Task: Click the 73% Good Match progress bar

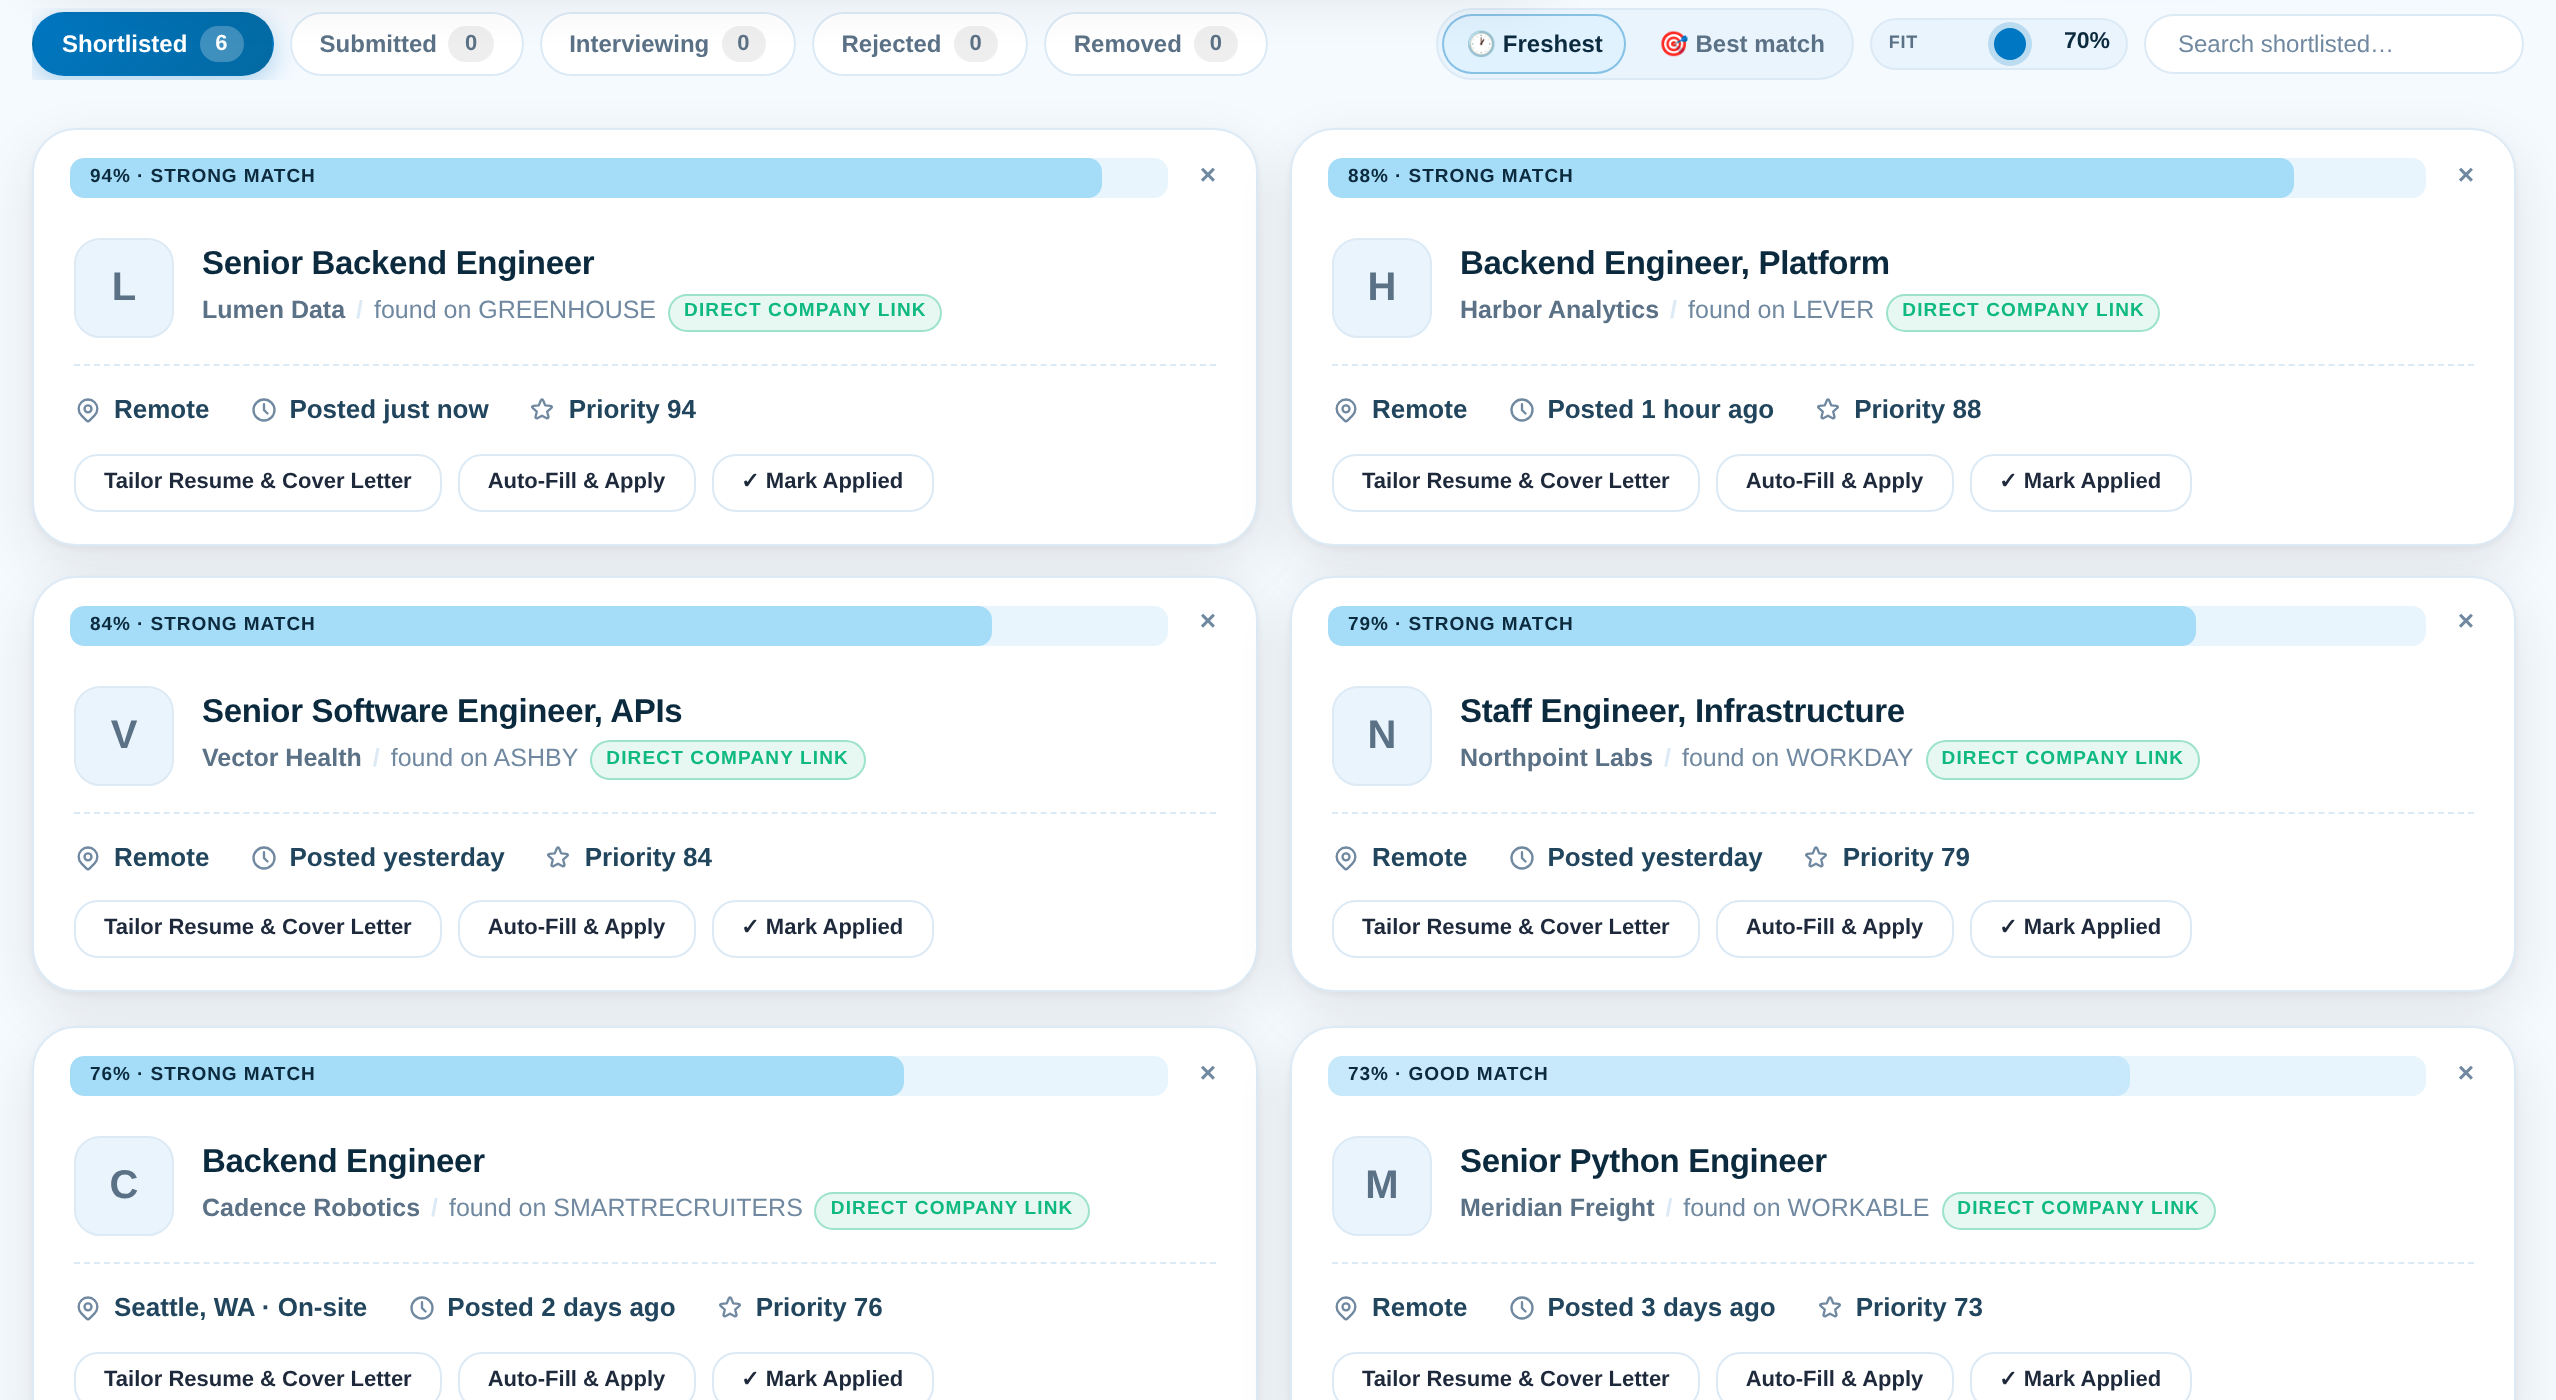Action: point(1877,1075)
